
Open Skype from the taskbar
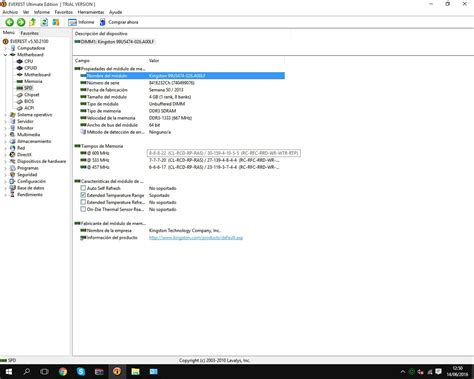(x=81, y=371)
